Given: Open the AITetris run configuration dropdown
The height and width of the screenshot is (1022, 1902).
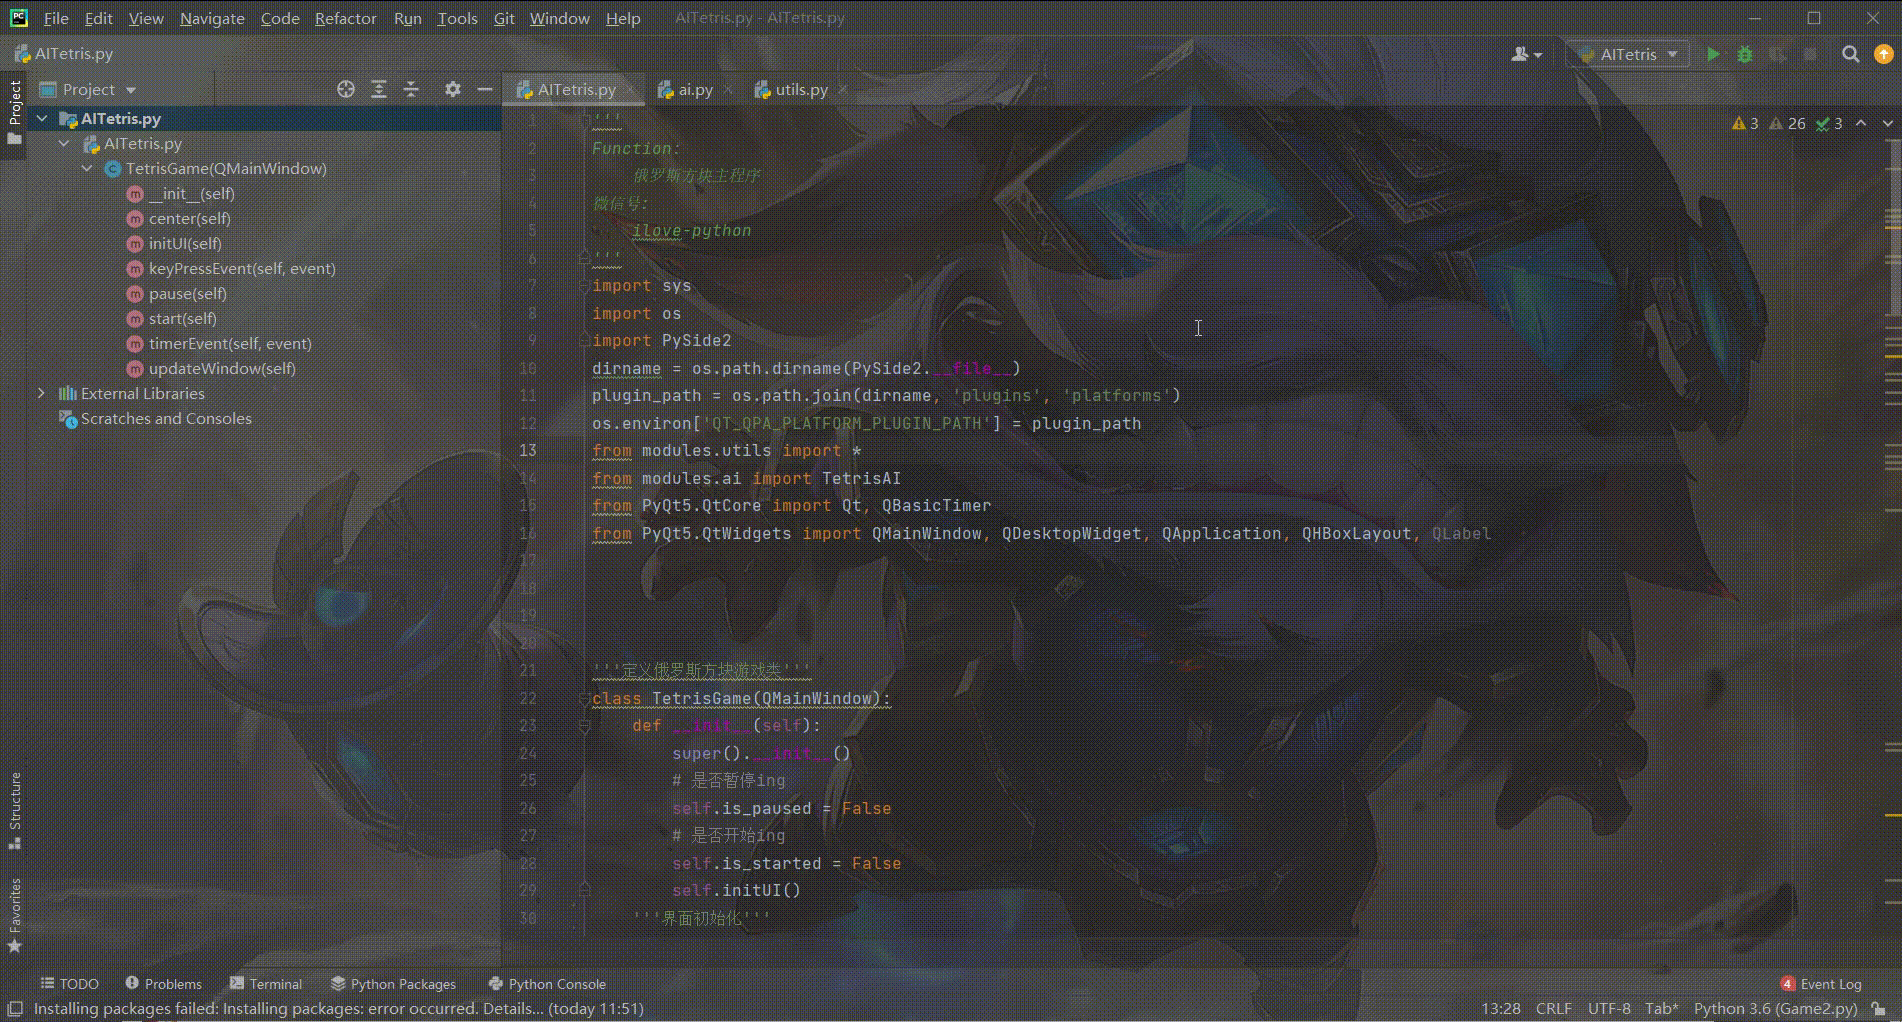Looking at the screenshot, I should tap(1628, 55).
